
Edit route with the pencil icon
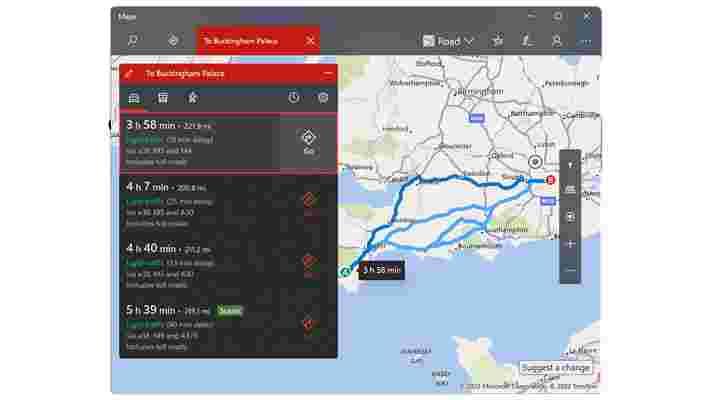pyautogui.click(x=129, y=74)
